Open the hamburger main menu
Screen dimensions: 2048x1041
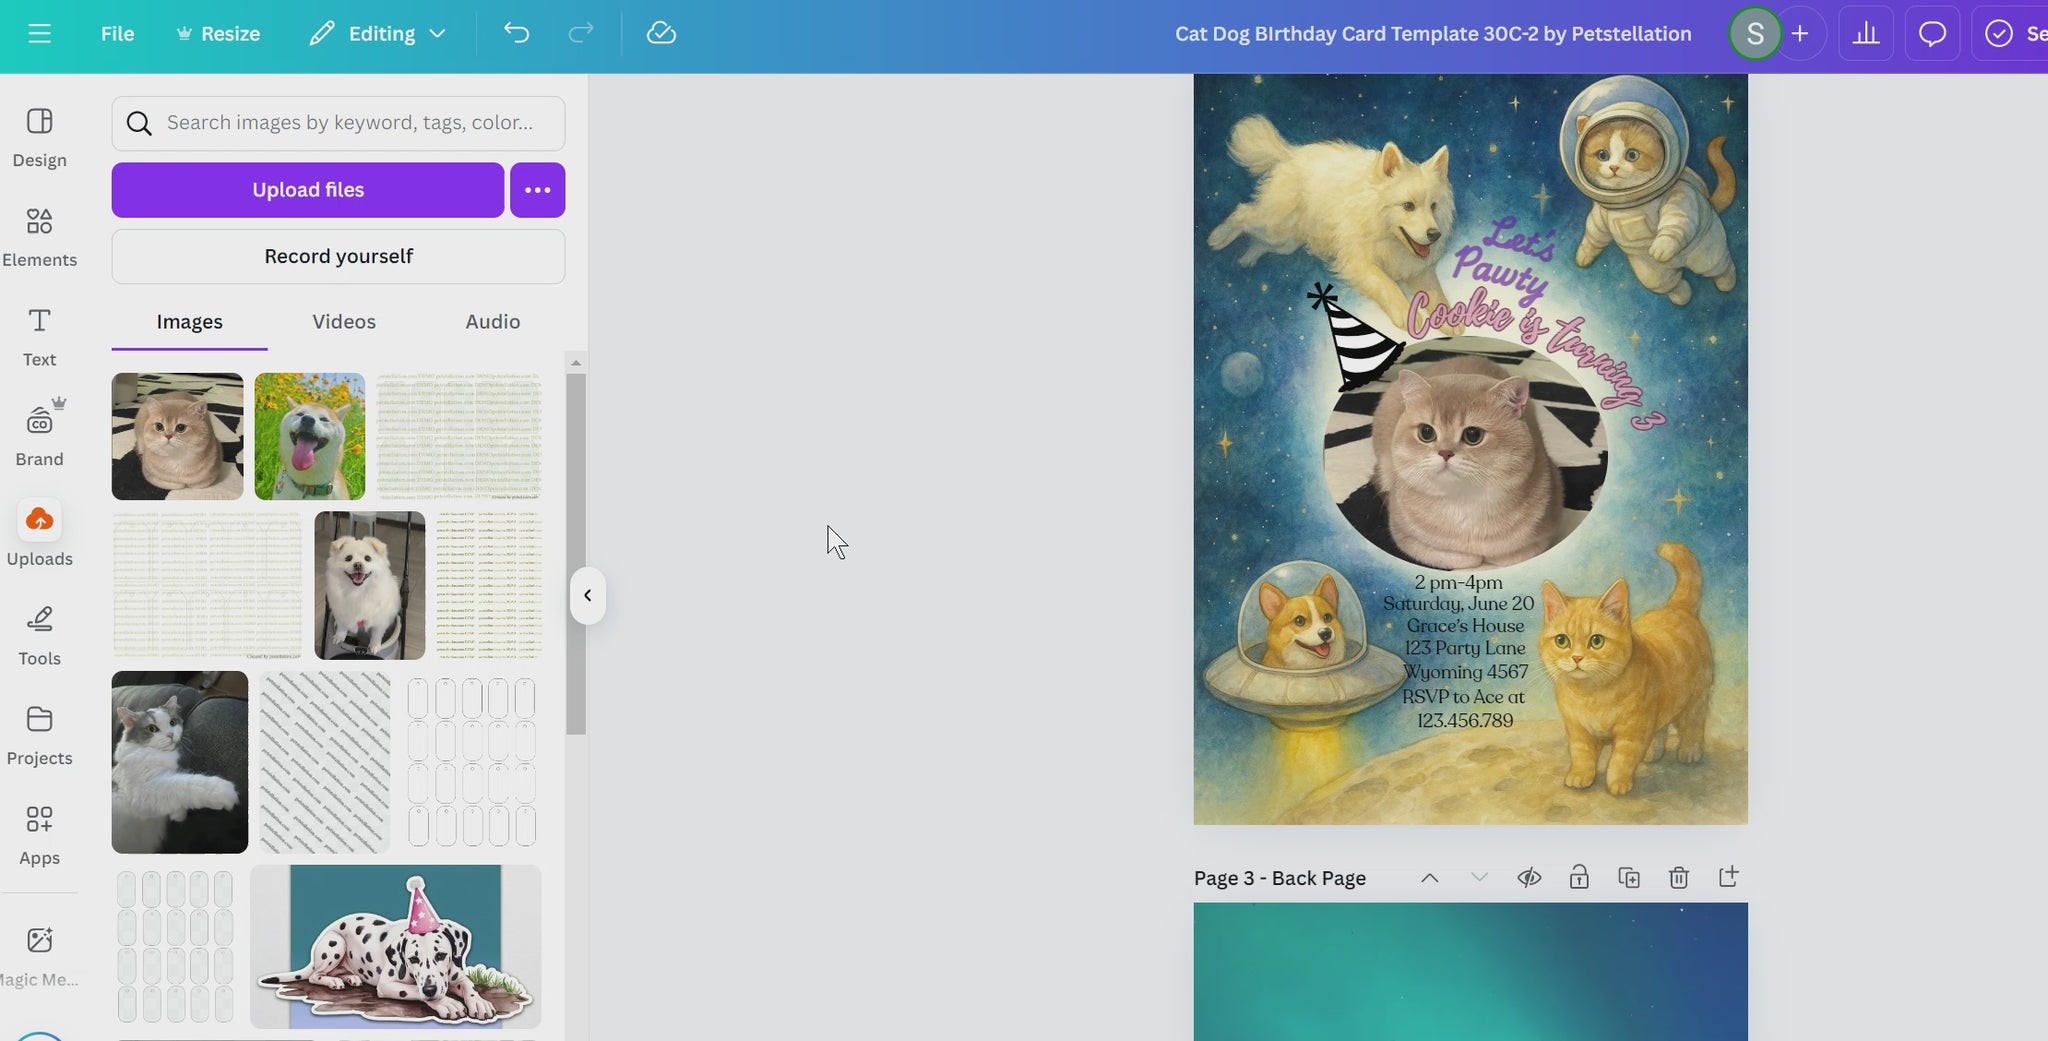39,33
